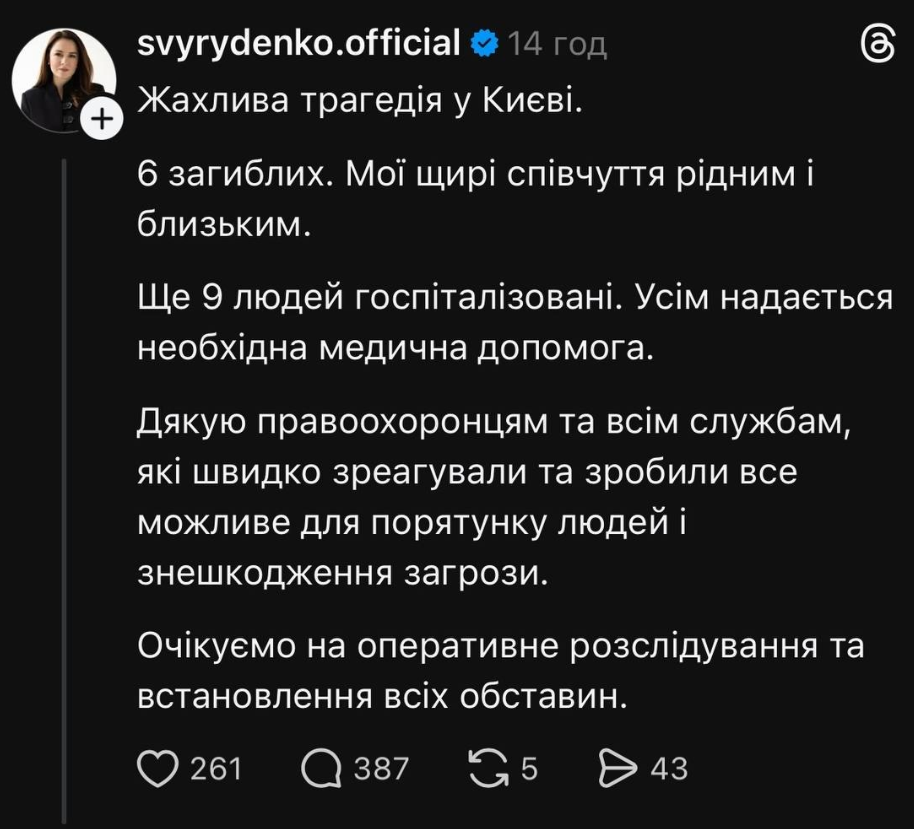Screen dimensions: 914x829
Task: Open the svyrydenko.official profile link
Action: (x=298, y=44)
